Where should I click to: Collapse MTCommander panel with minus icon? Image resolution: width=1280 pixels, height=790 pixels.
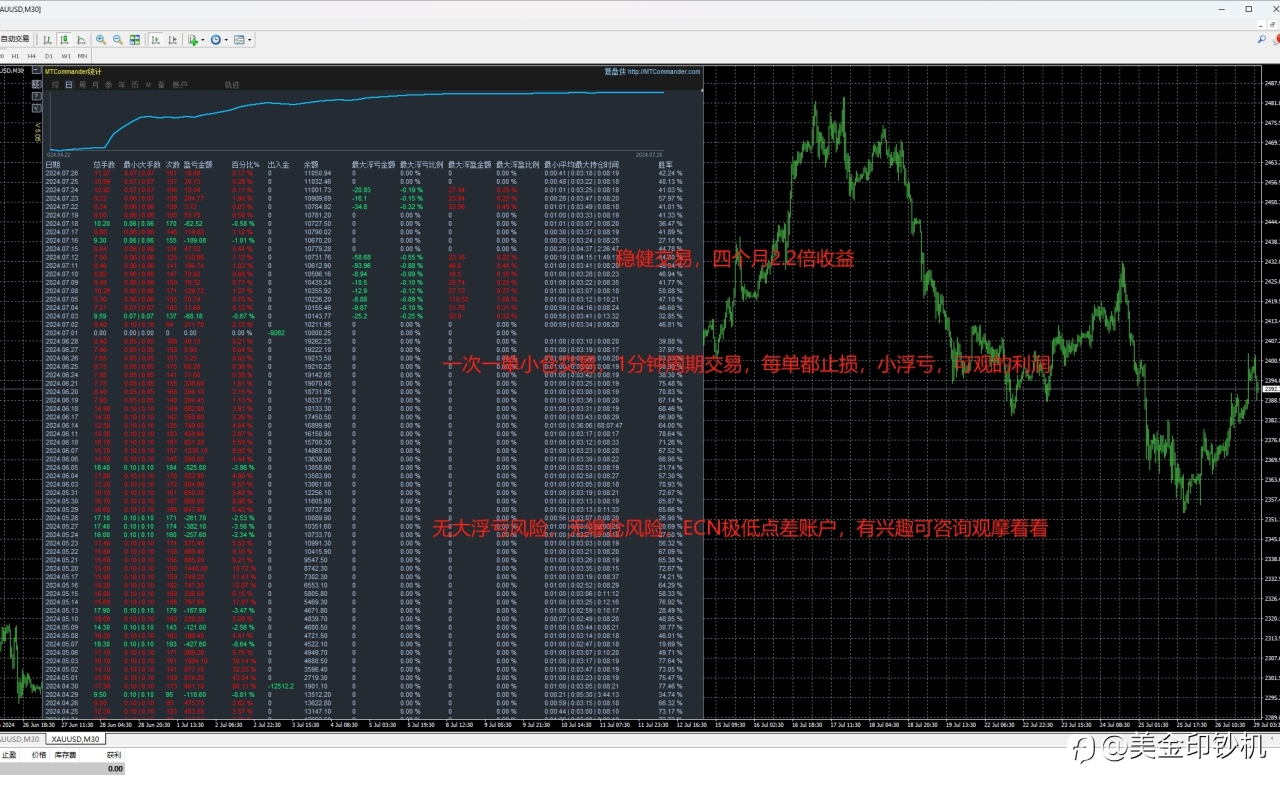(x=38, y=71)
